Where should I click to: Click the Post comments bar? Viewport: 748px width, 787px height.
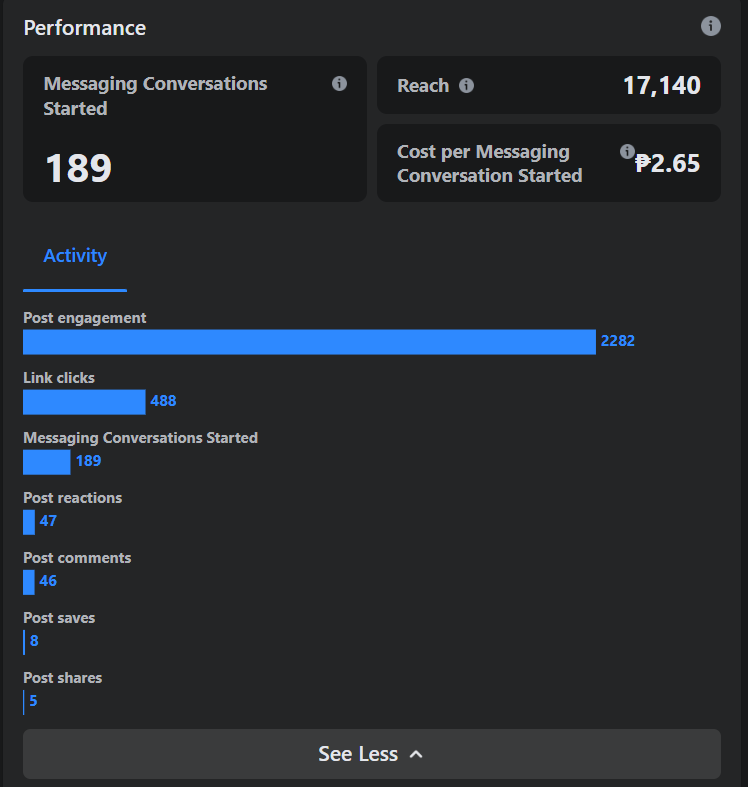tap(29, 582)
